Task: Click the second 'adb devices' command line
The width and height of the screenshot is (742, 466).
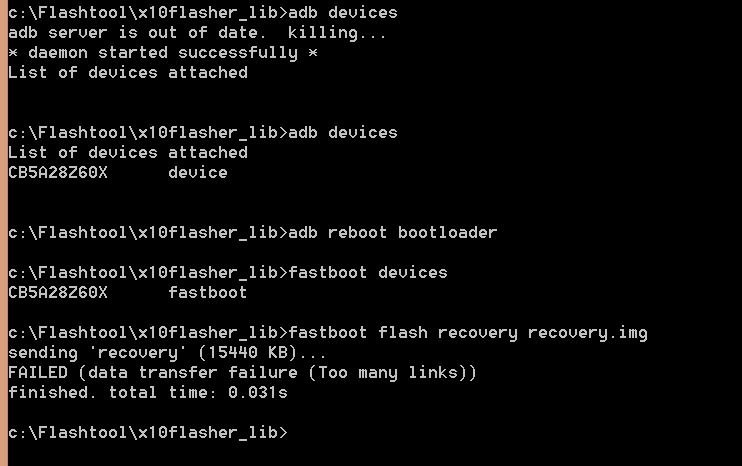Action: 203,133
